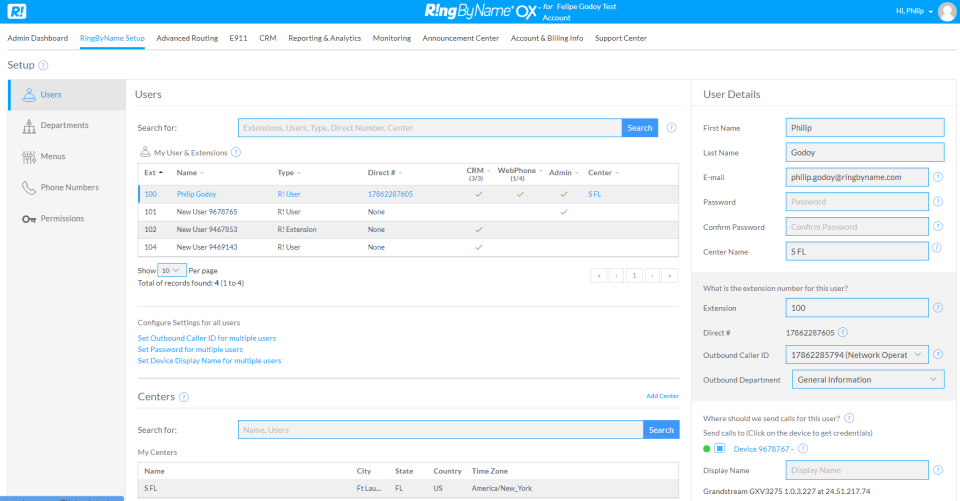Click CRM checkmark for New User 9469143

click(x=479, y=247)
